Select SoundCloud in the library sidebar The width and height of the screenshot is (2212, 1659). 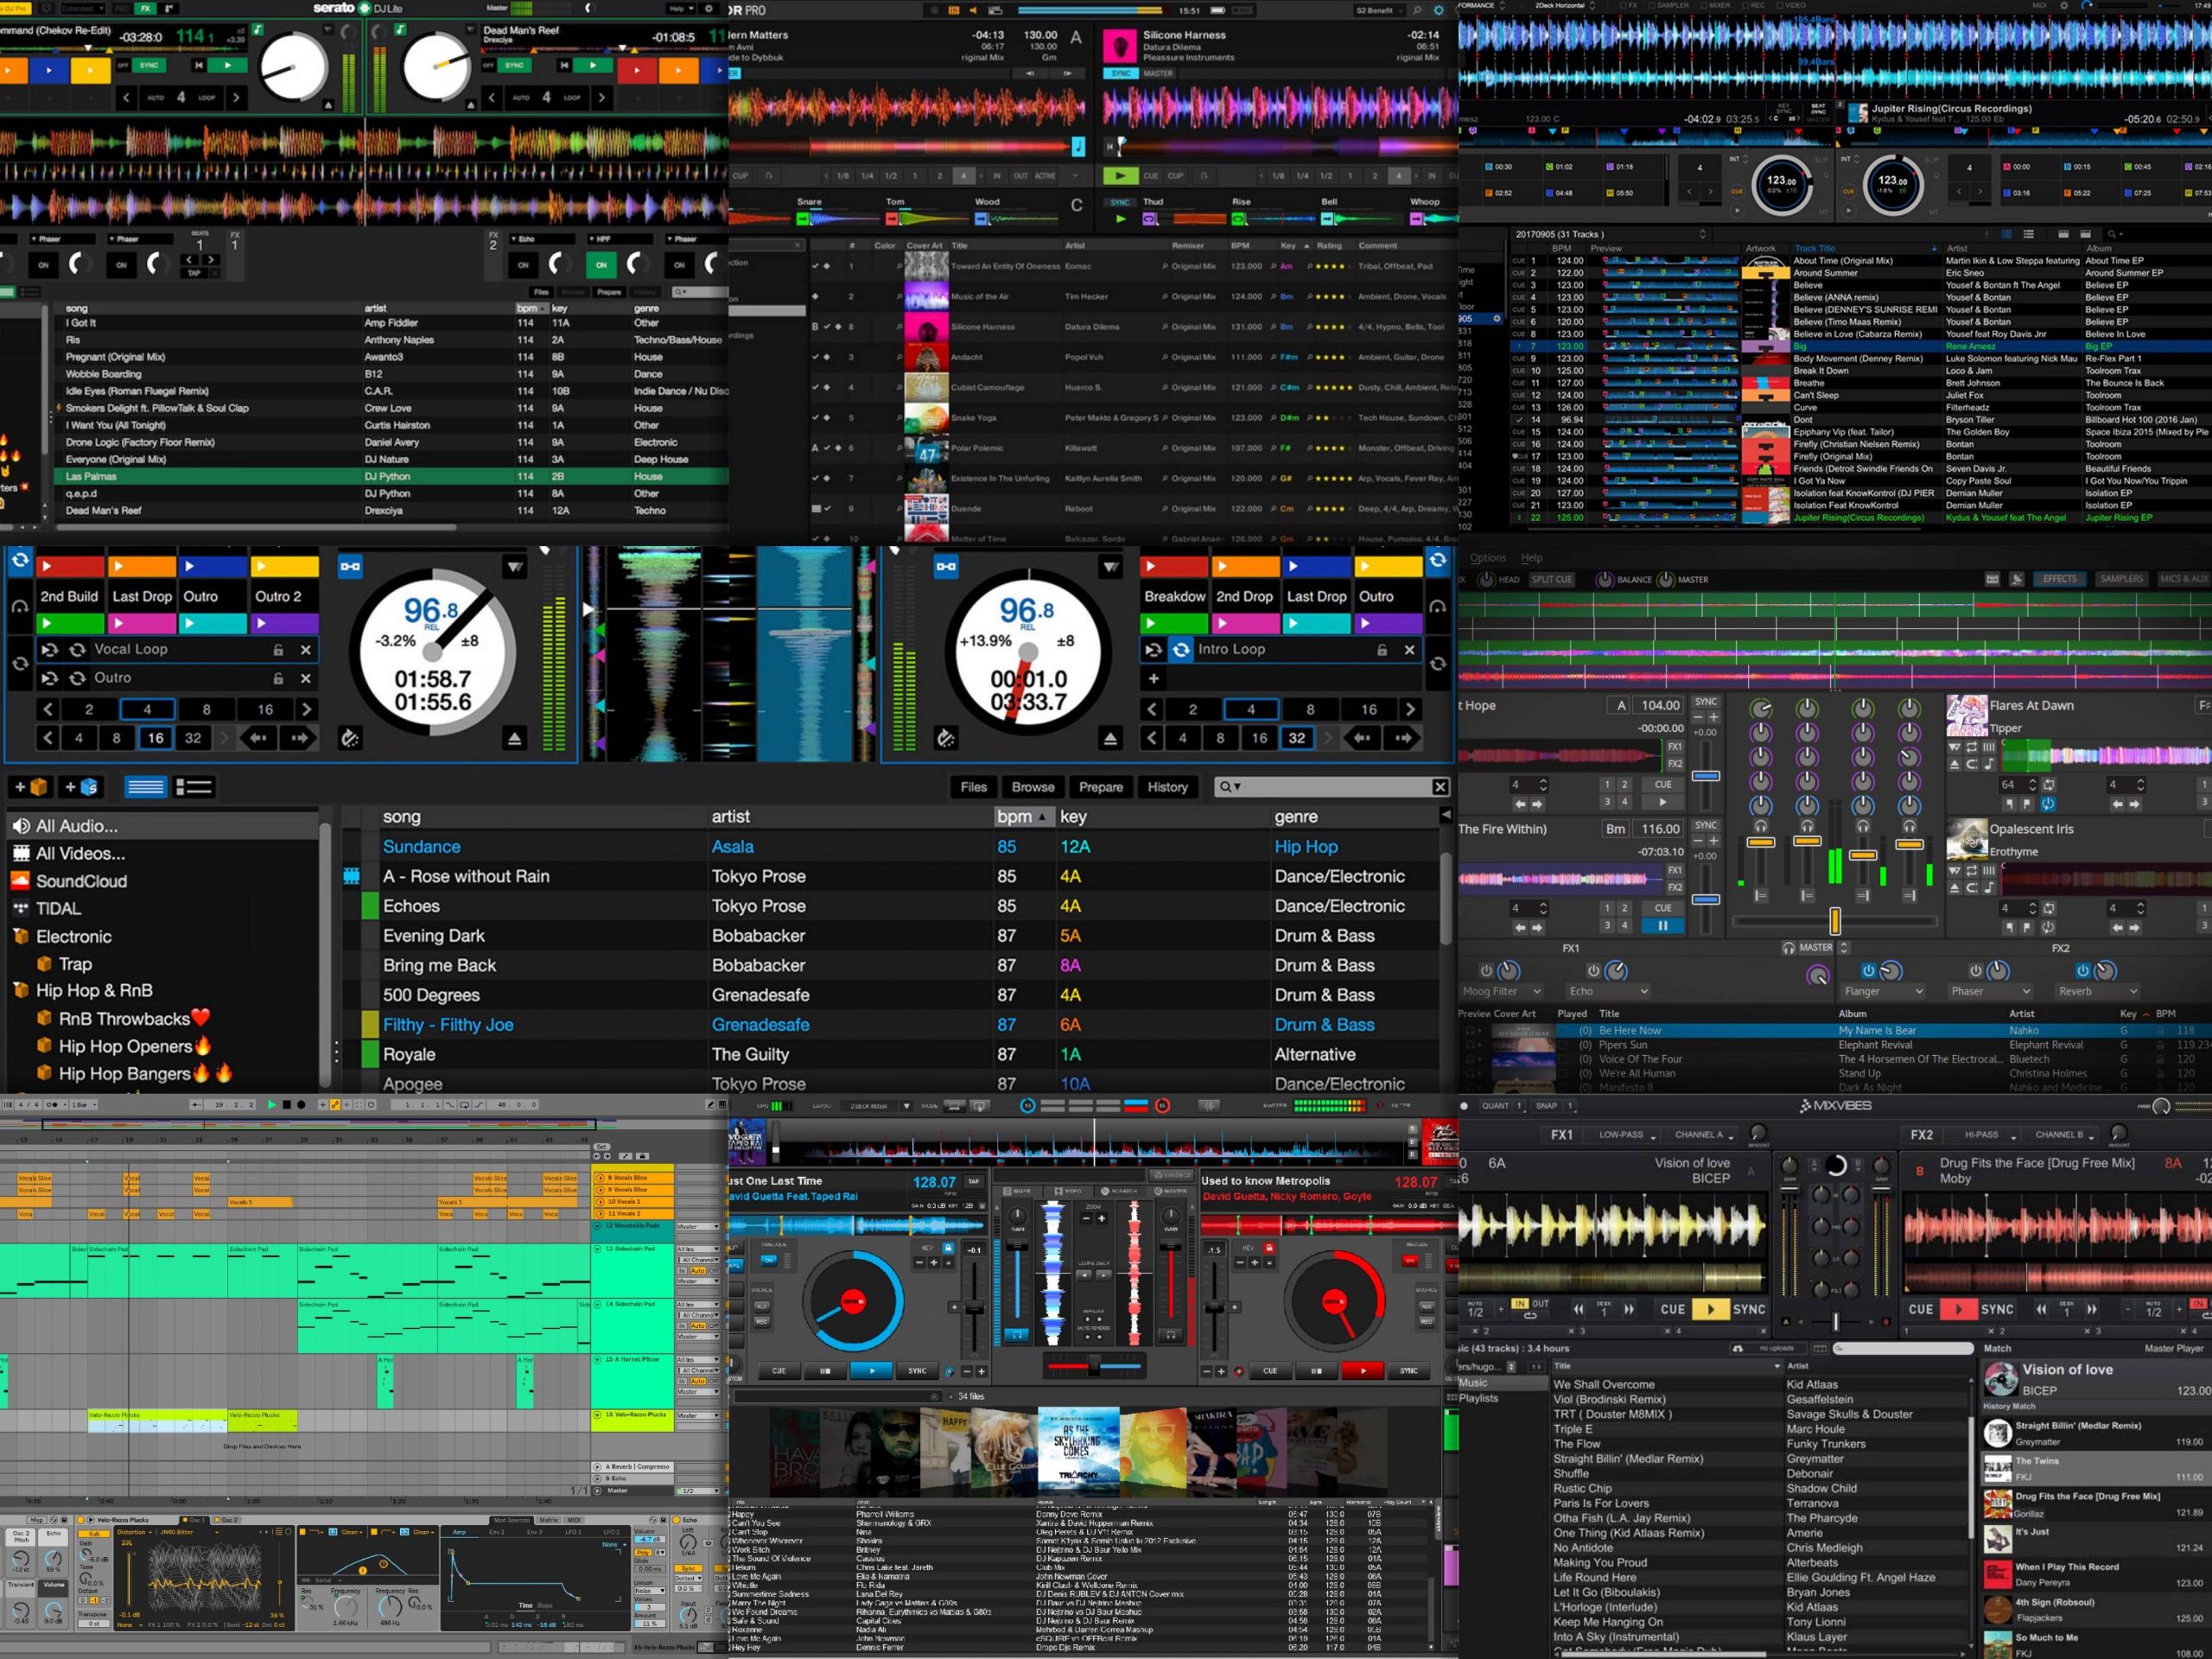click(x=81, y=881)
